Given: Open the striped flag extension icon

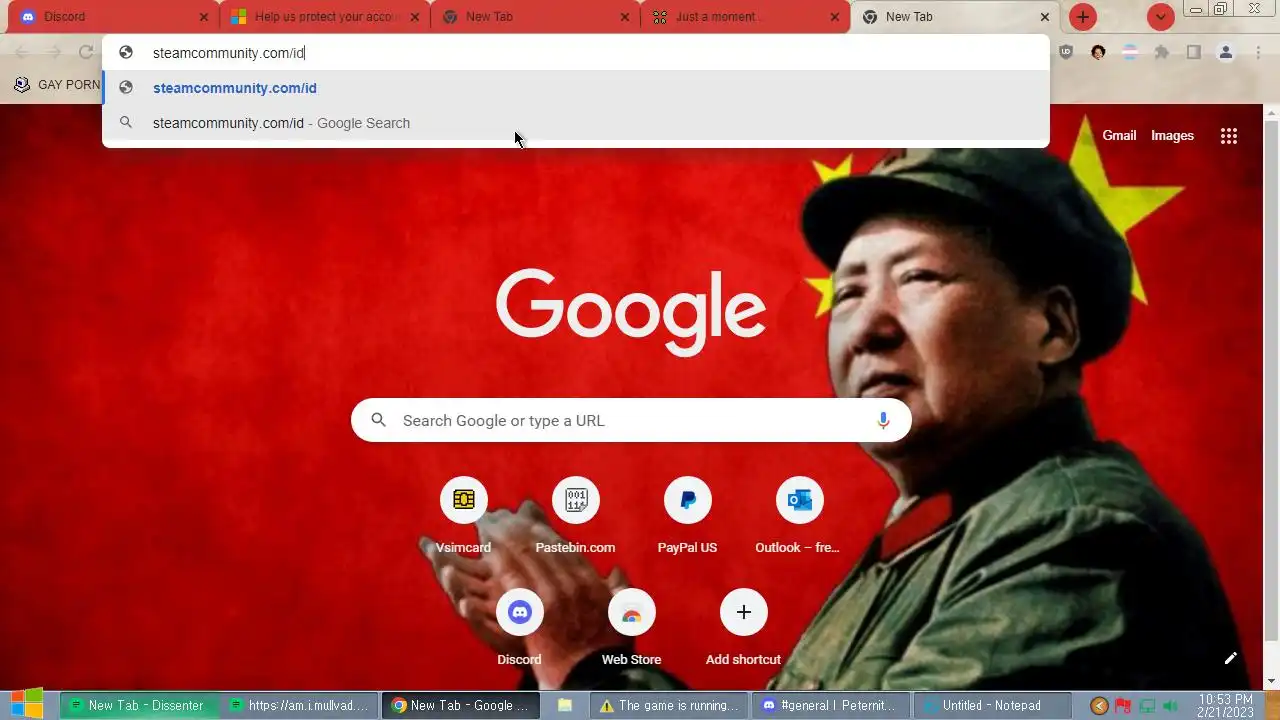Looking at the screenshot, I should 1130,52.
